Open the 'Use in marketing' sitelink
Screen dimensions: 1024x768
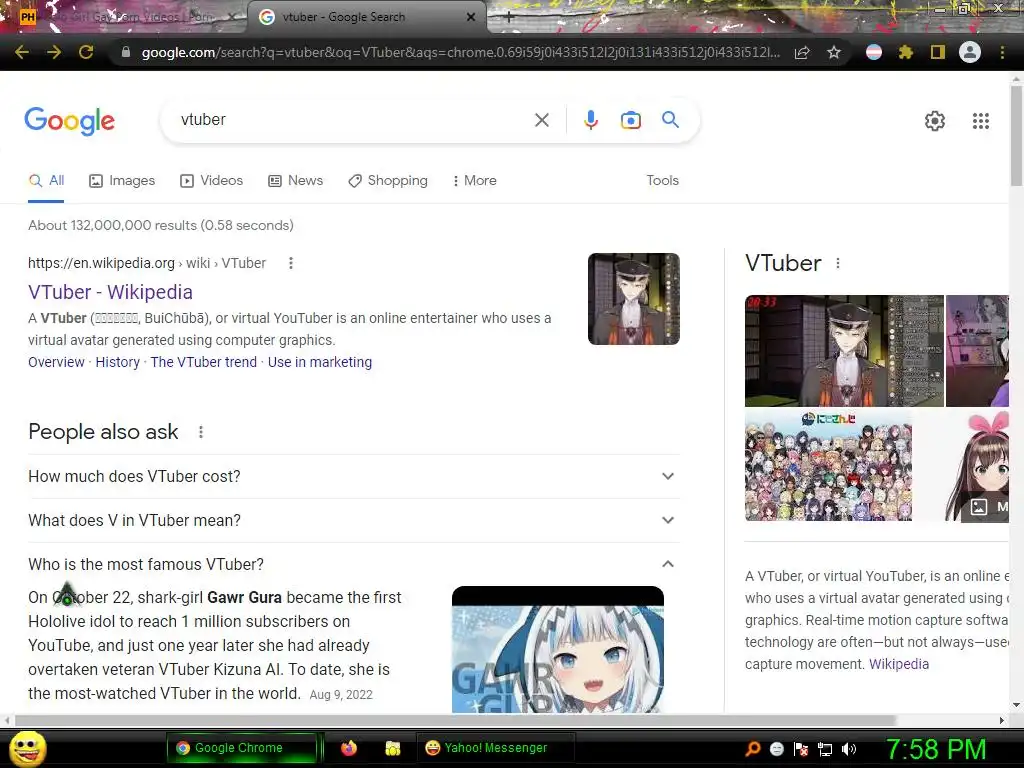tap(320, 362)
